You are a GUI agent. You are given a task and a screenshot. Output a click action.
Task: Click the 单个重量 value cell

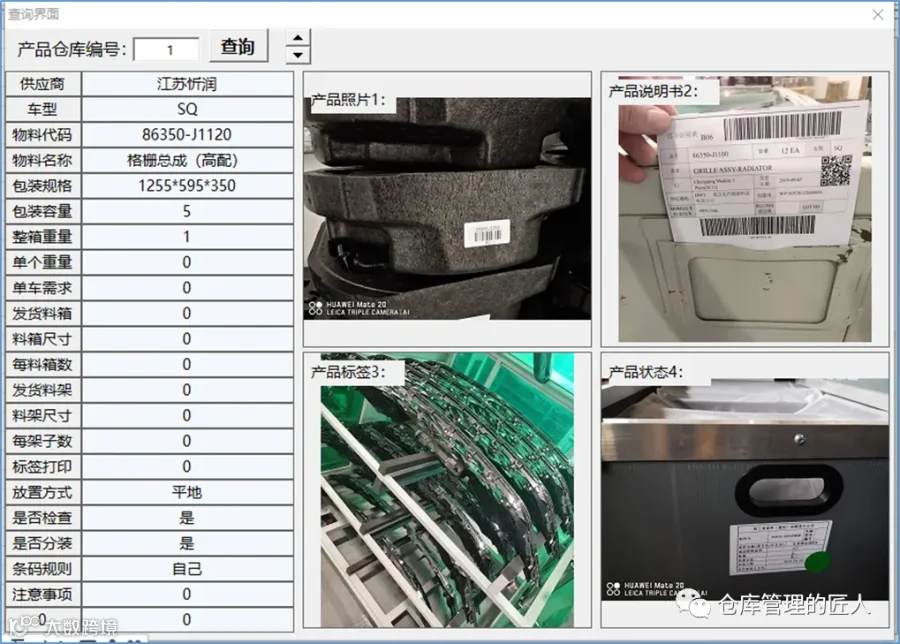pos(187,262)
